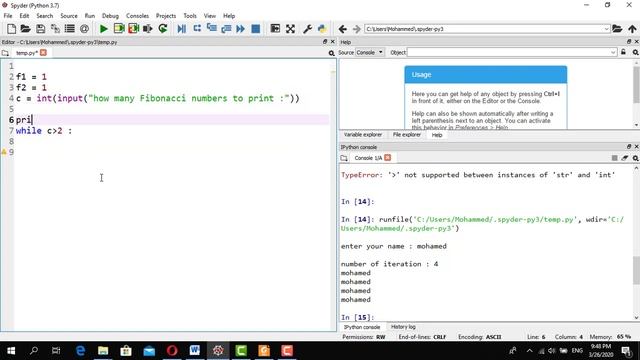Click the @ symbol toolbar icon
Screen dimensions: 640x360
point(84,29)
